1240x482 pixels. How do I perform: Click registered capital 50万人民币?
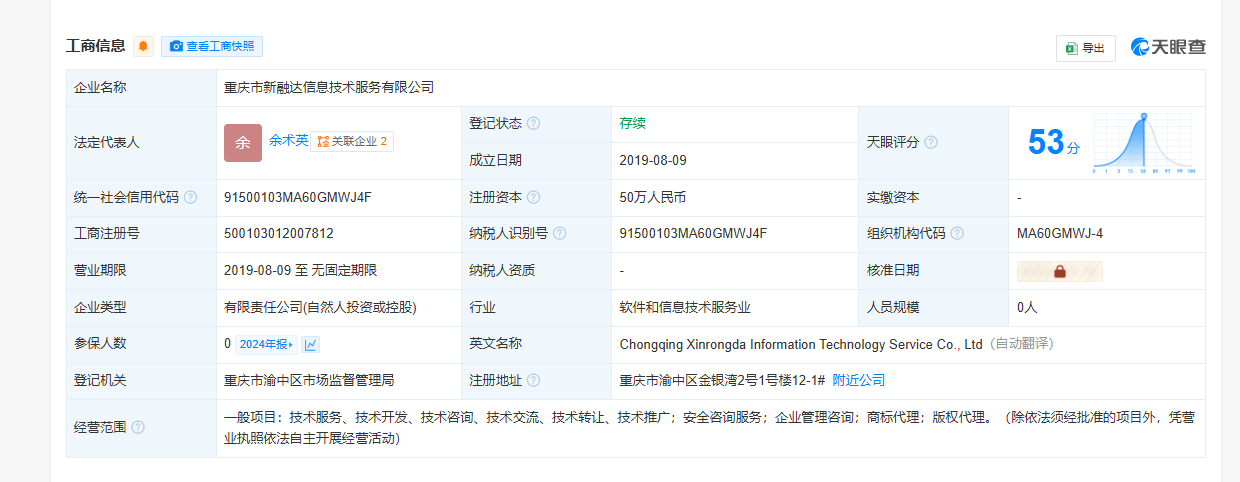tap(653, 198)
